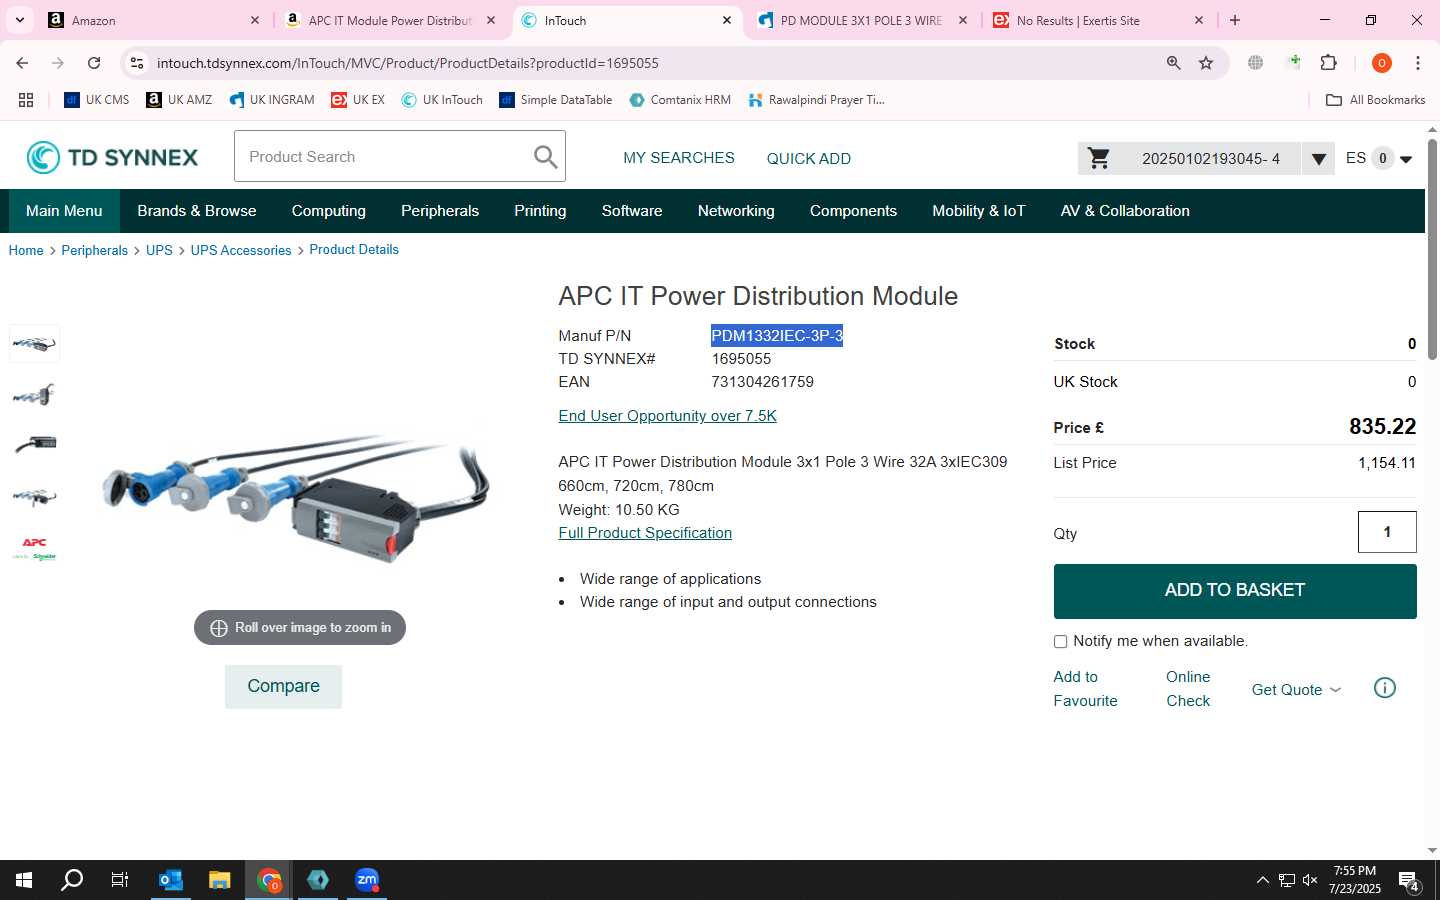Click the Compare button
This screenshot has width=1440, height=900.
[x=283, y=687]
